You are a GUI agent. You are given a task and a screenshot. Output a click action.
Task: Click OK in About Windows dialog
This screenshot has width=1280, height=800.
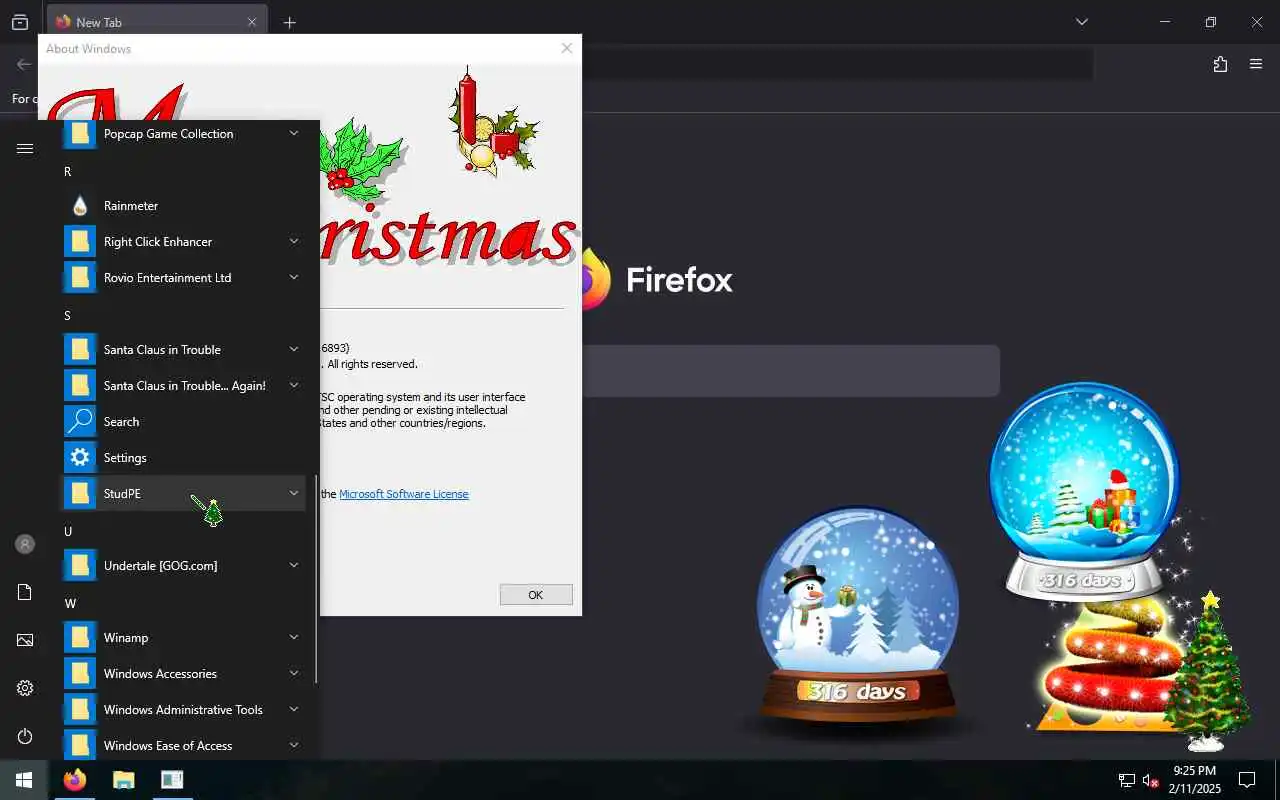[536, 595]
